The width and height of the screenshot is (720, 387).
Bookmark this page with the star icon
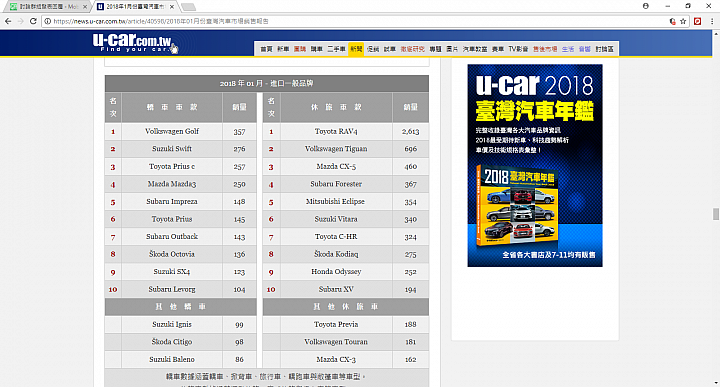tap(683, 21)
